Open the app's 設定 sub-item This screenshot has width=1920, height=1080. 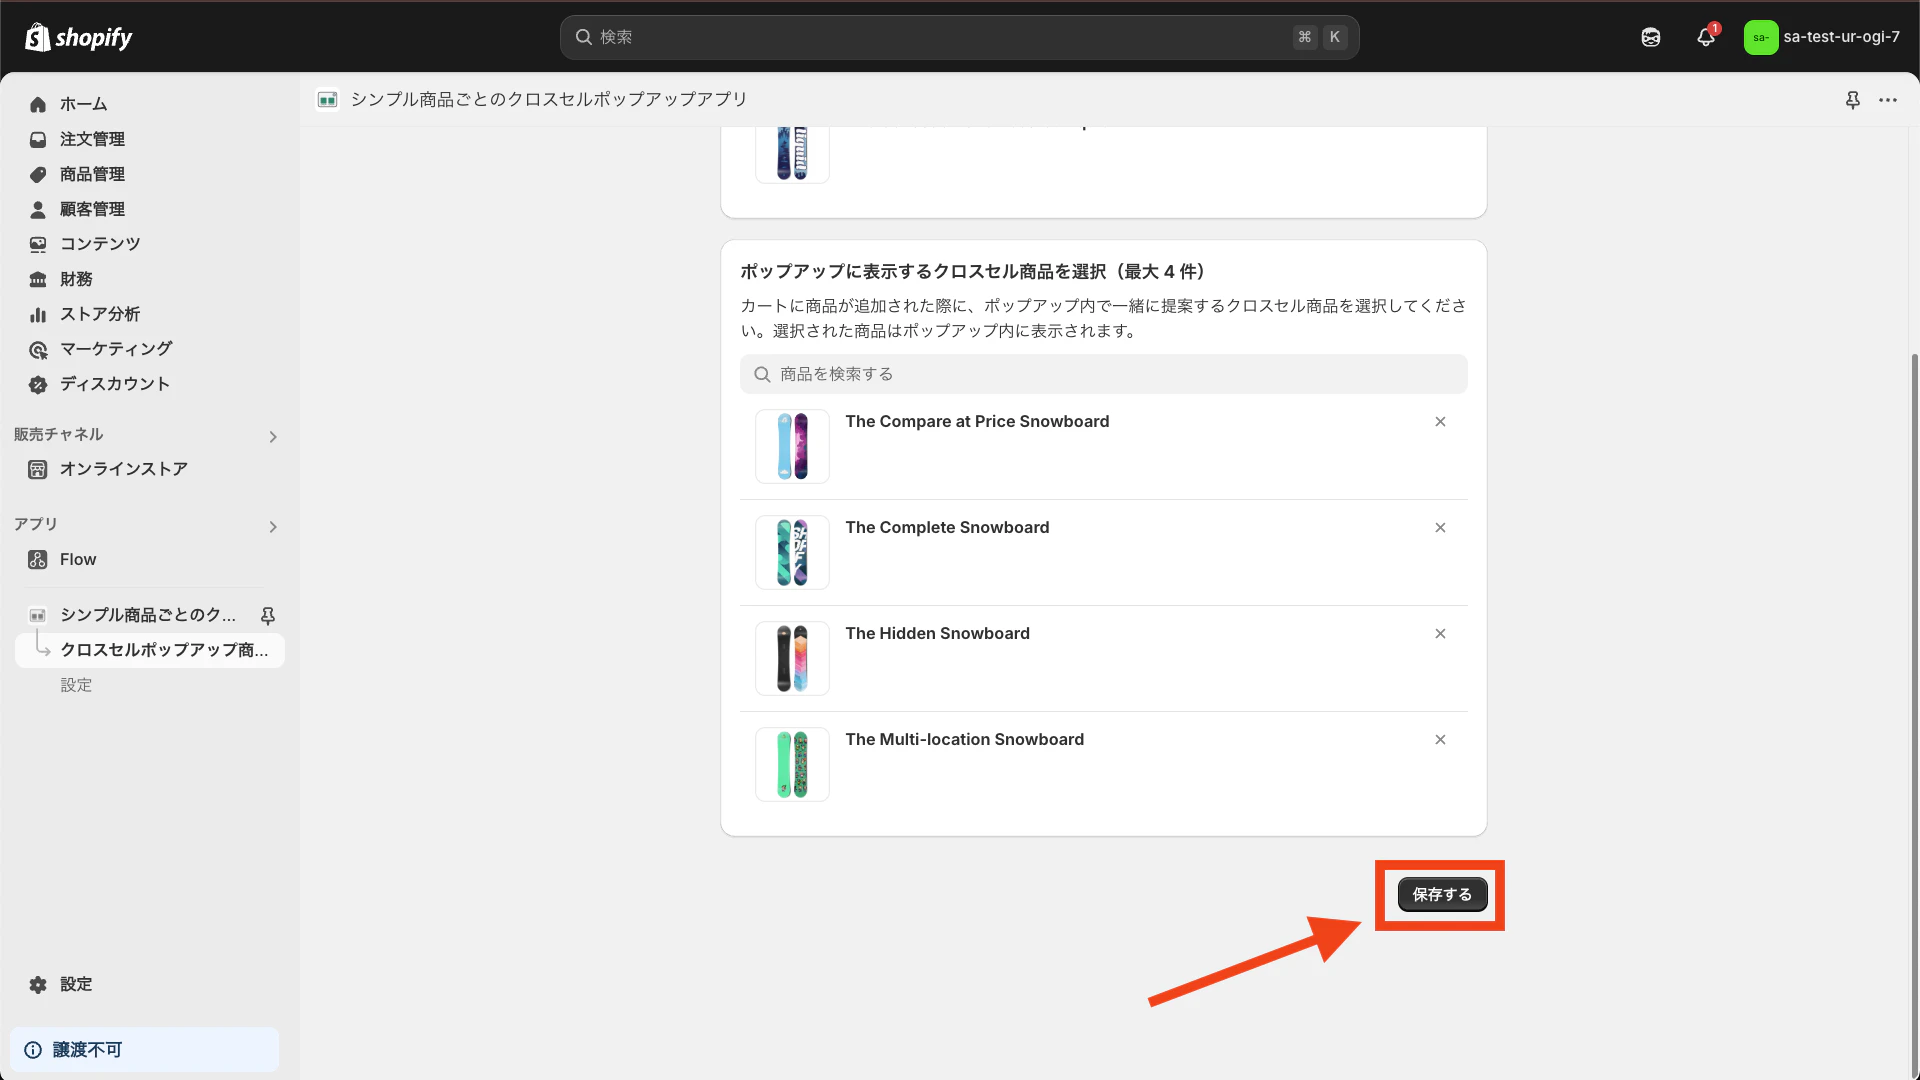(76, 685)
